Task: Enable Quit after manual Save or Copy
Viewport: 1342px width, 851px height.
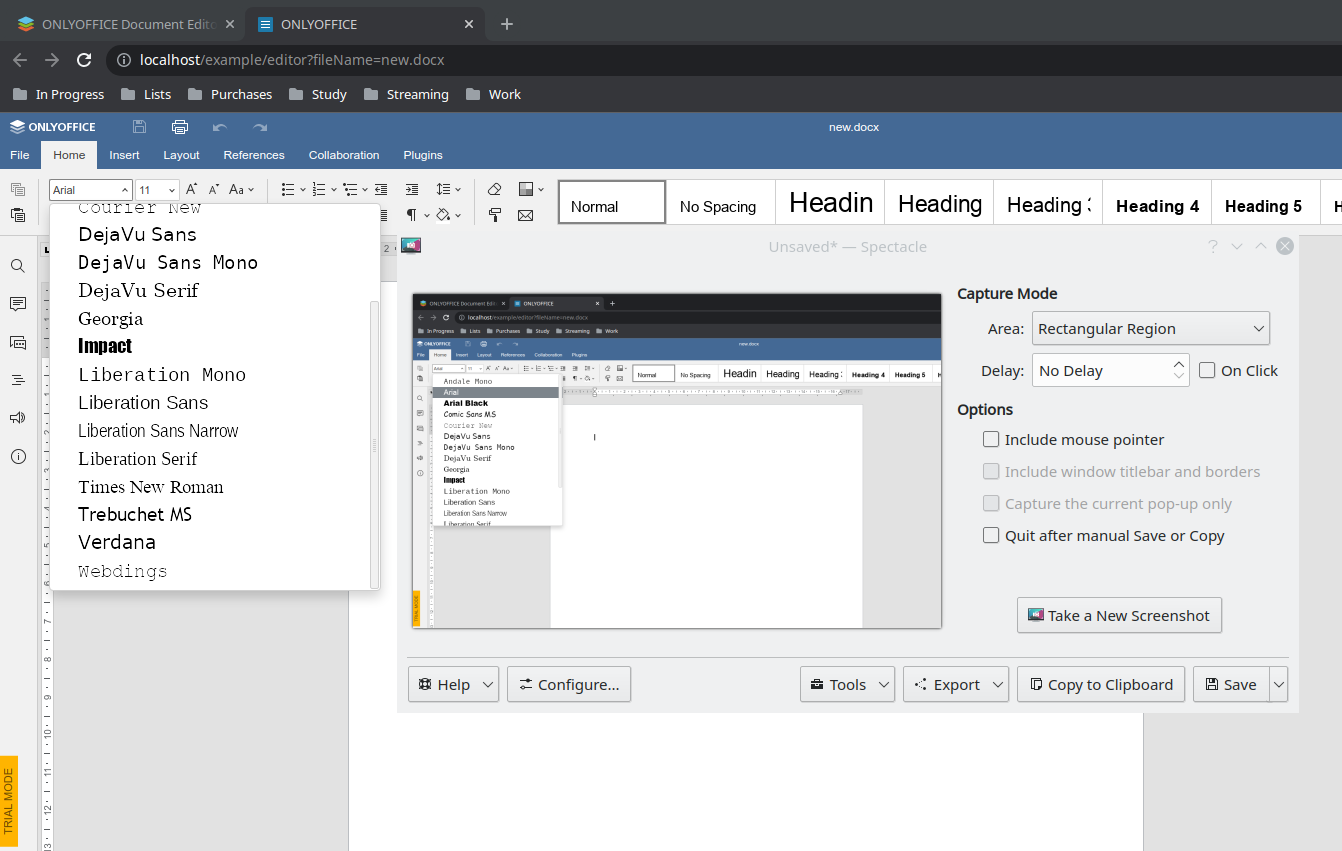Action: coord(991,535)
